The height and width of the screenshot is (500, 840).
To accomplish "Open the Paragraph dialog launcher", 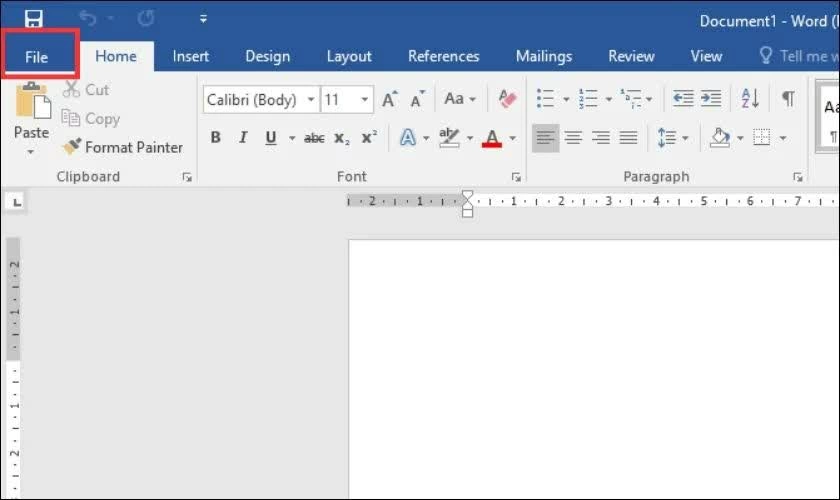I will click(x=798, y=177).
